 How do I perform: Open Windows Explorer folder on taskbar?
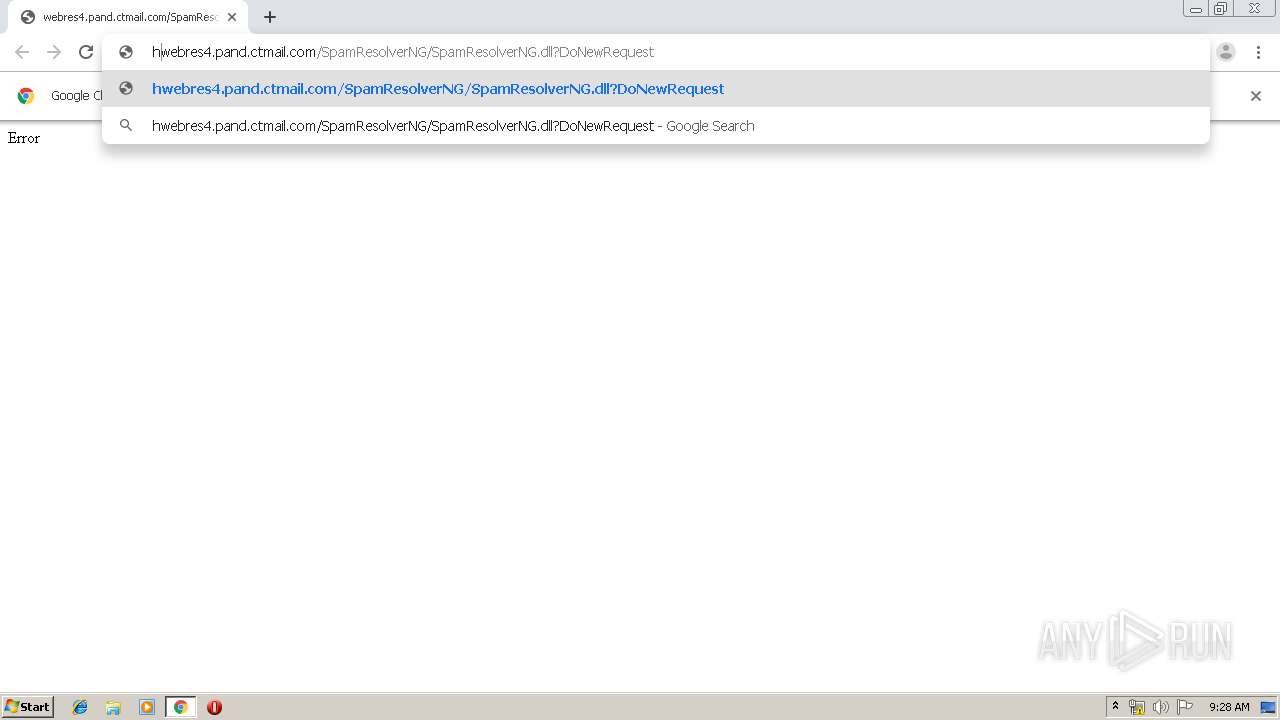[113, 707]
